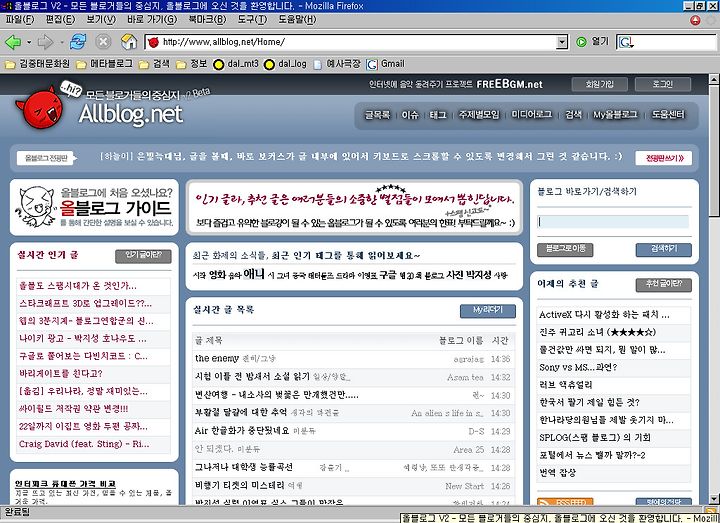
Task: Open post Air 한글화가 중단됐네요
Action: coord(242,431)
